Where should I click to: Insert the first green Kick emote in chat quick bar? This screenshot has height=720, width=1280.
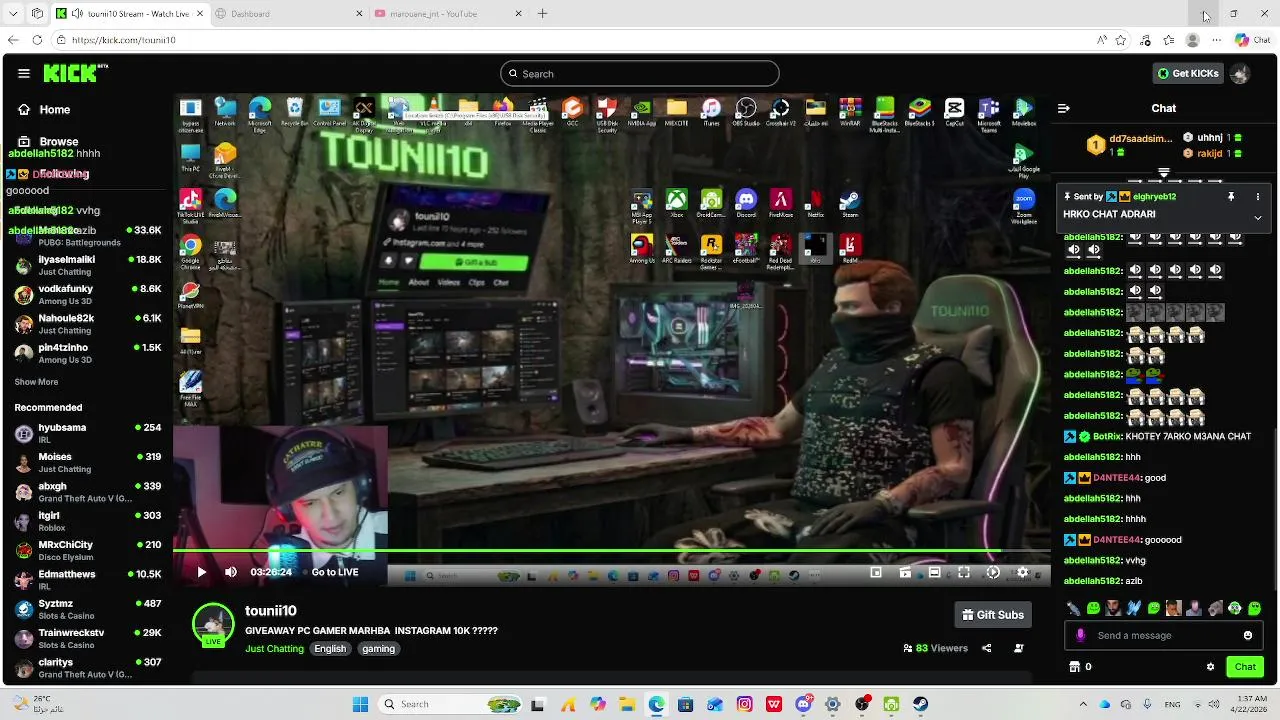[1093, 608]
